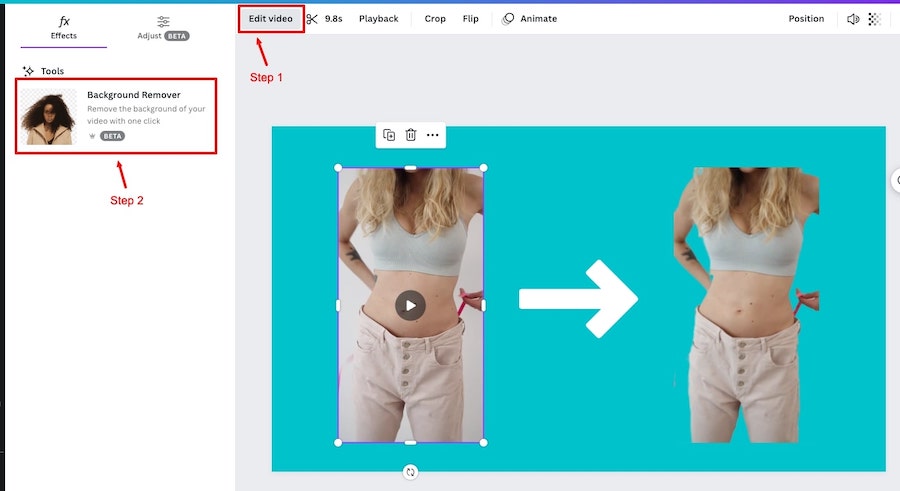
Task: Open the Position panel
Action: click(806, 19)
